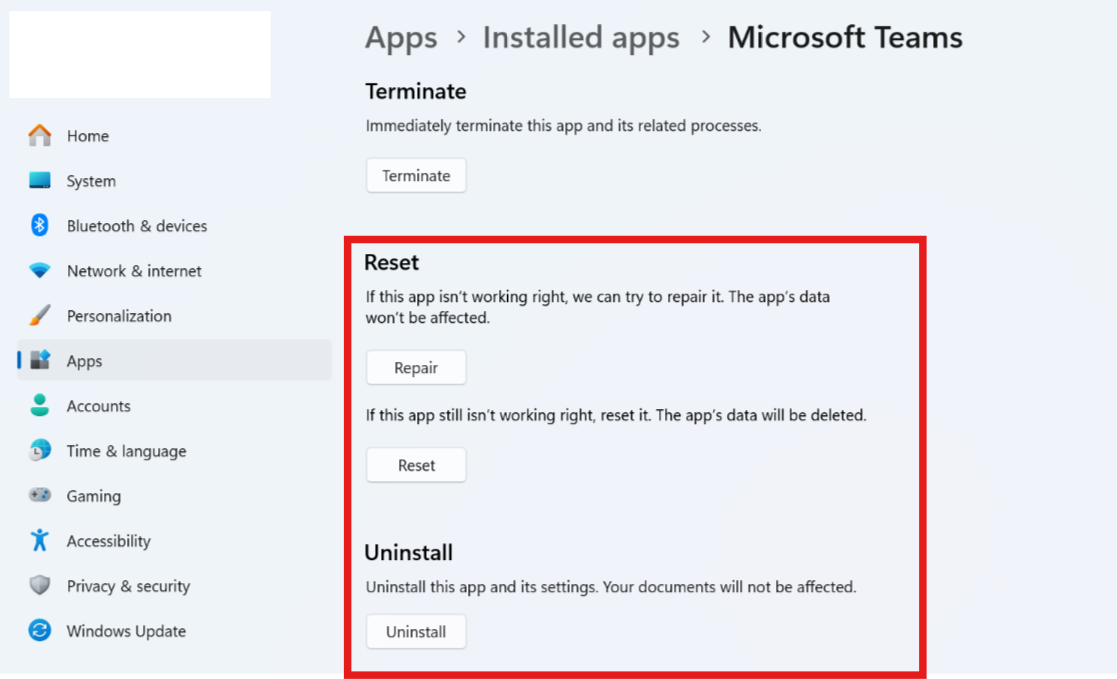
Task: Click the Apps icon in sidebar
Action: [x=40, y=361]
